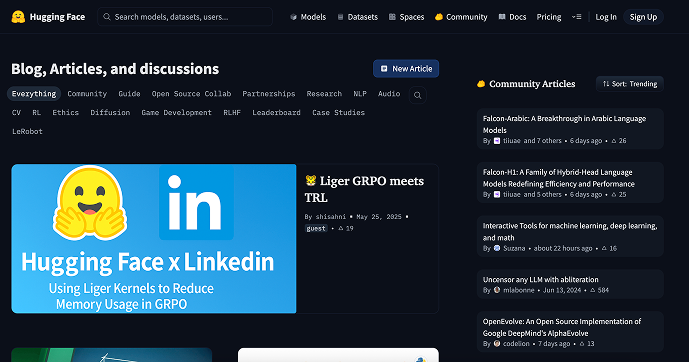Select the RLHF tag
689x362 pixels.
click(232, 112)
